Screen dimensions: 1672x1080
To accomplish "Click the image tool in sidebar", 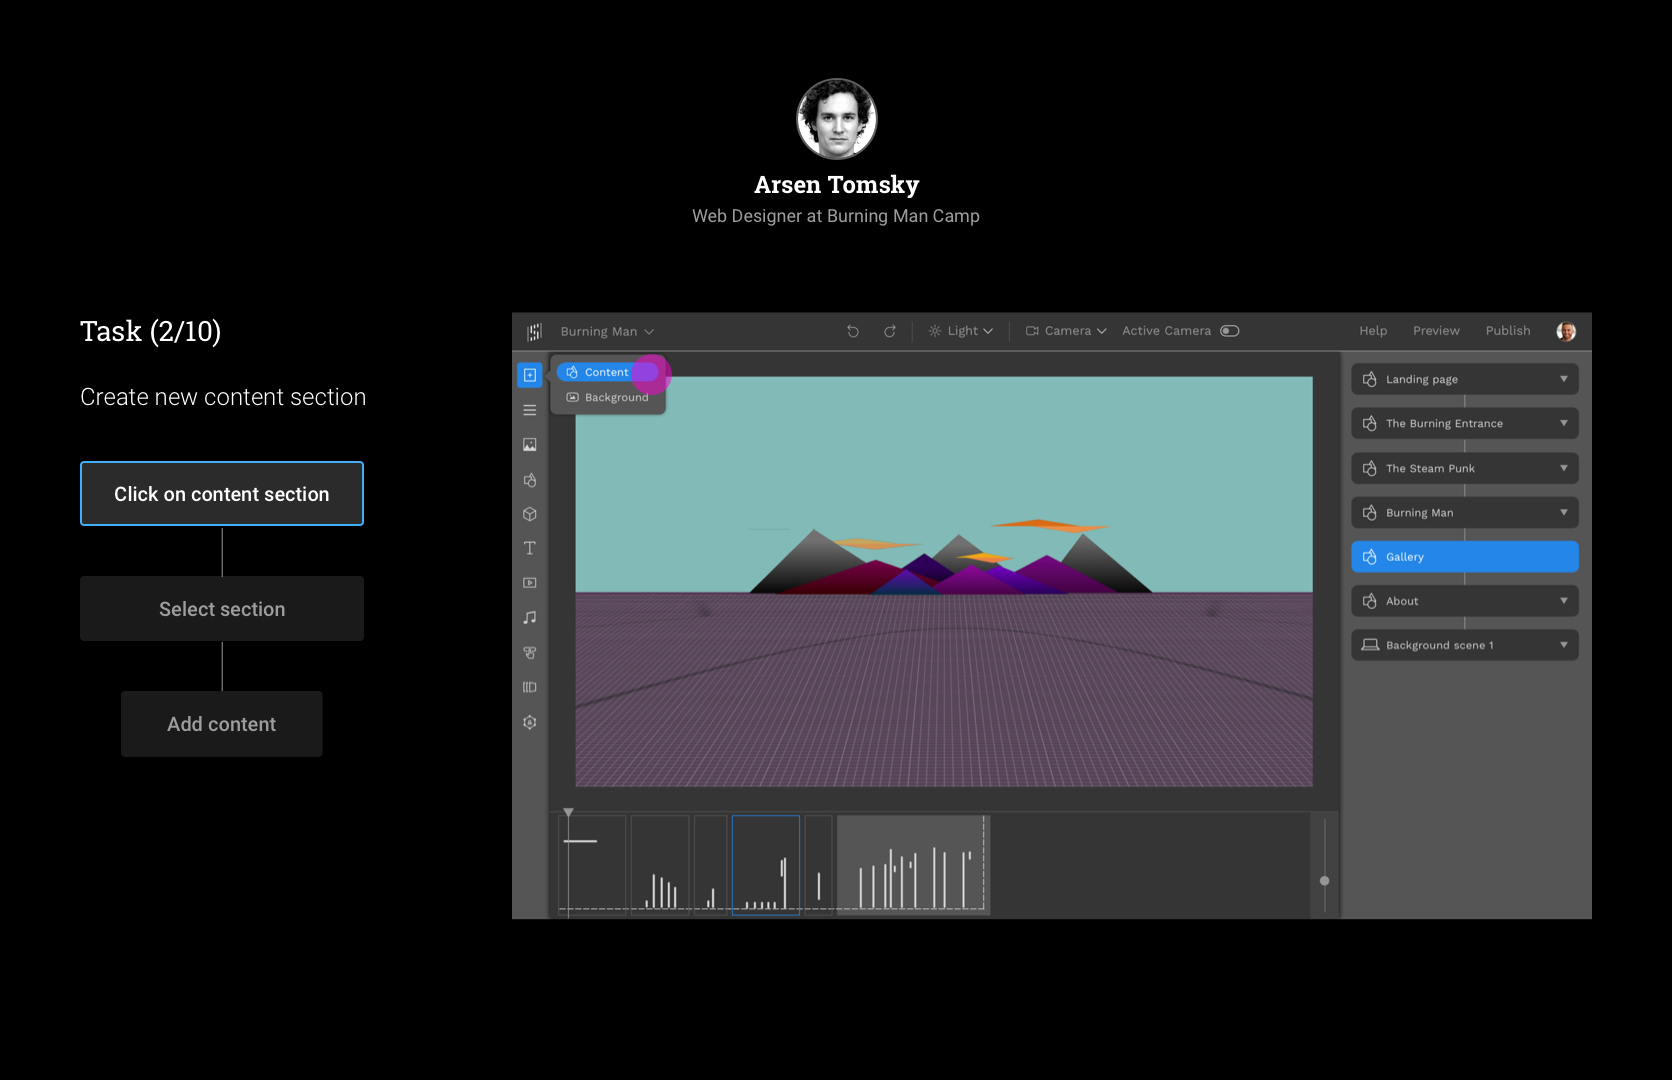I will (530, 445).
